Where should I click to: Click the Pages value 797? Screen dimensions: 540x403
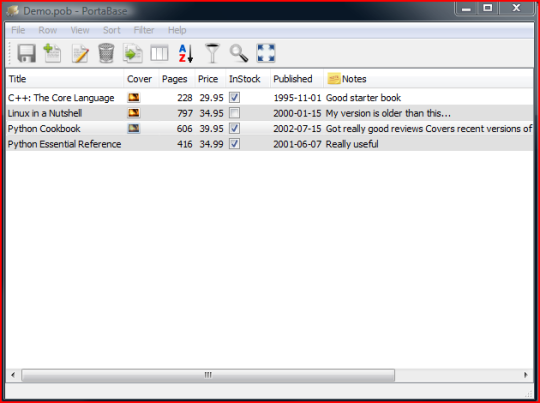[185, 113]
